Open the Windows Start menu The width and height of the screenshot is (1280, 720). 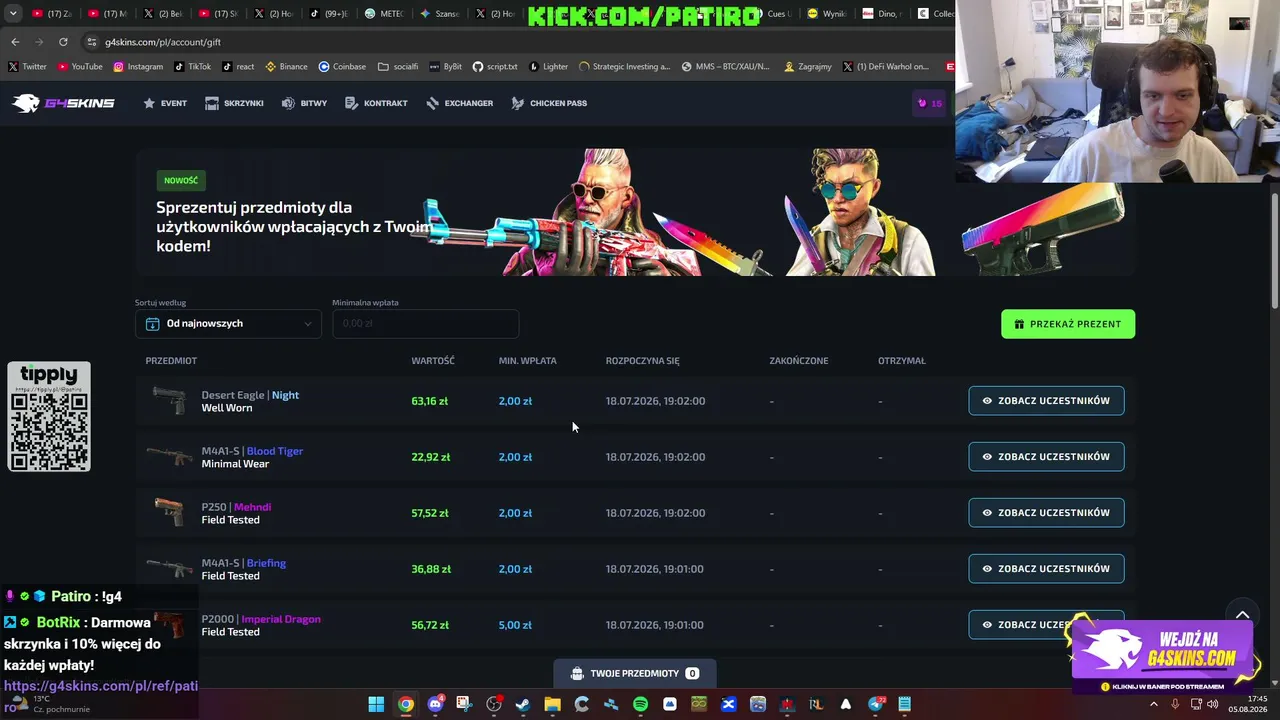click(x=376, y=704)
